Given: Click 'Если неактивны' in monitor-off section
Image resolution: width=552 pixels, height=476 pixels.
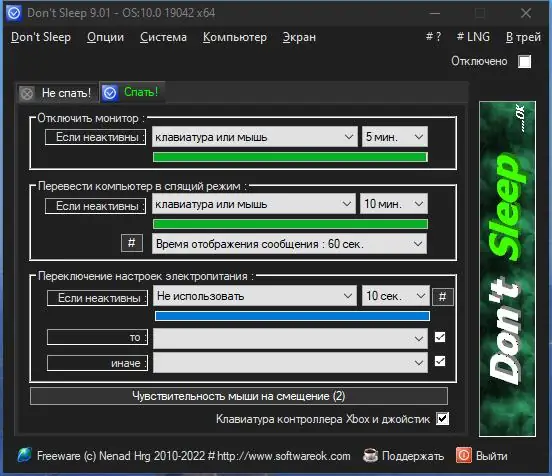Looking at the screenshot, I should 95,137.
